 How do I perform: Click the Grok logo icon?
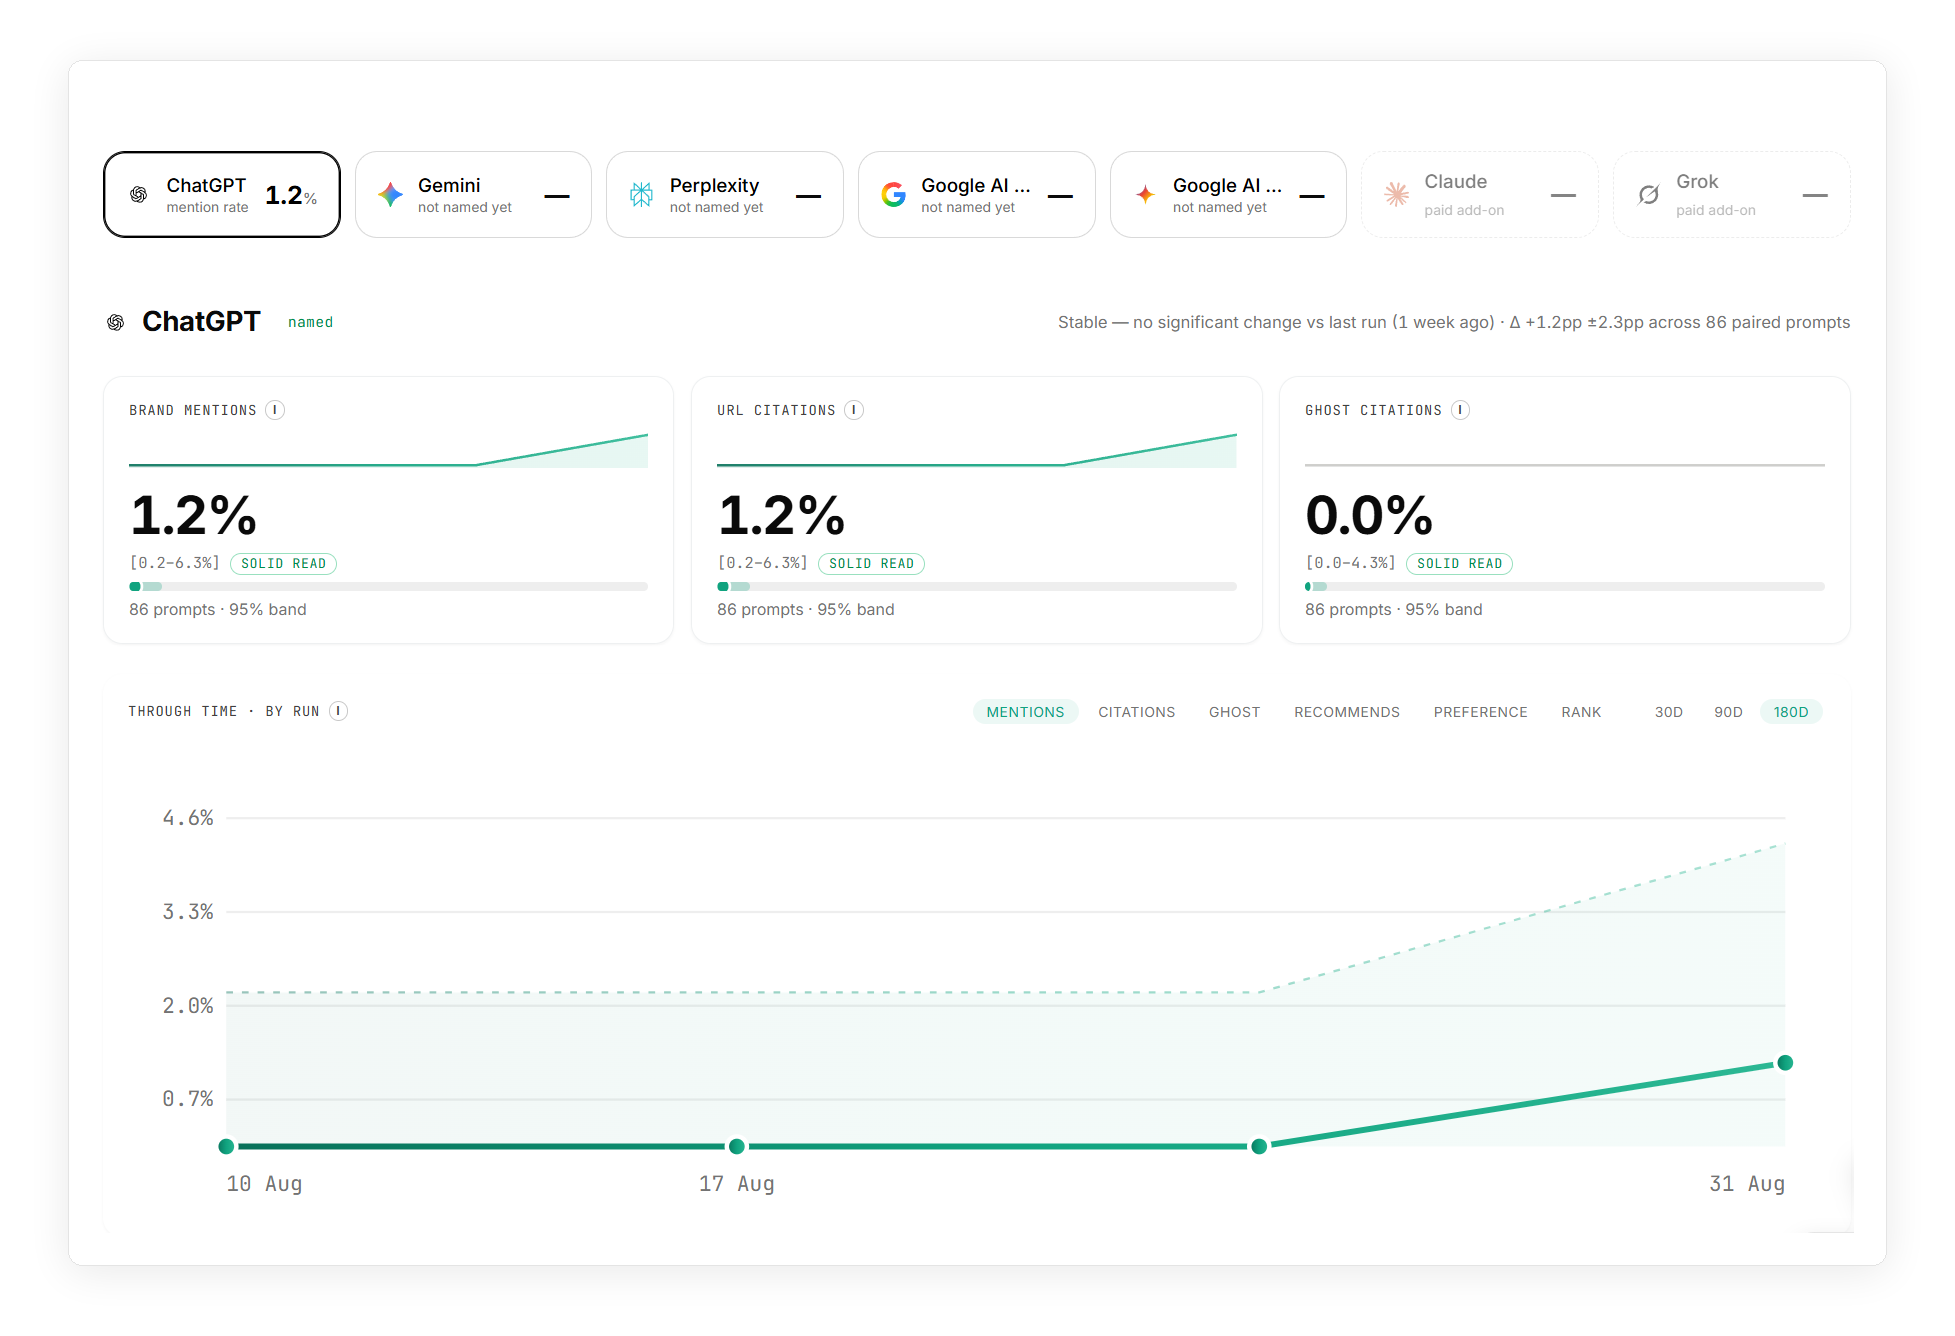click(x=1649, y=194)
